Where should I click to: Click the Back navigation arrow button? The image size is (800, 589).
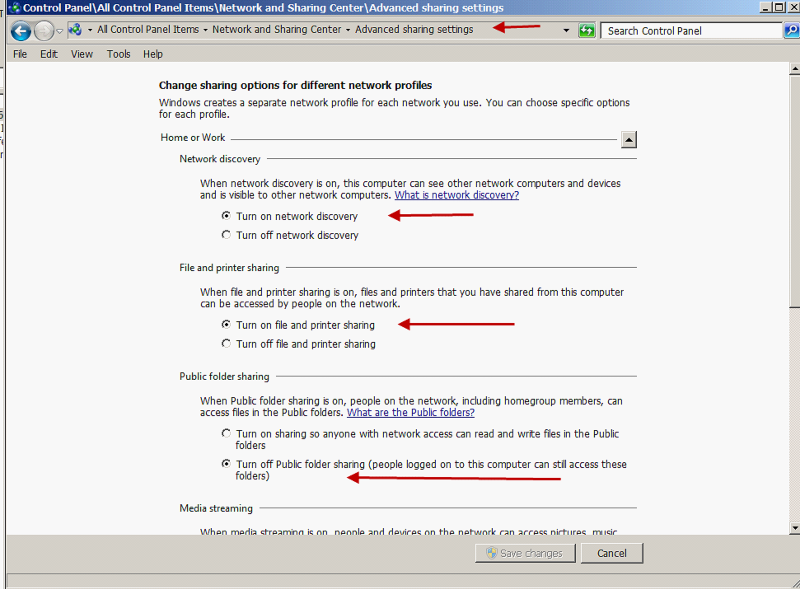(20, 31)
